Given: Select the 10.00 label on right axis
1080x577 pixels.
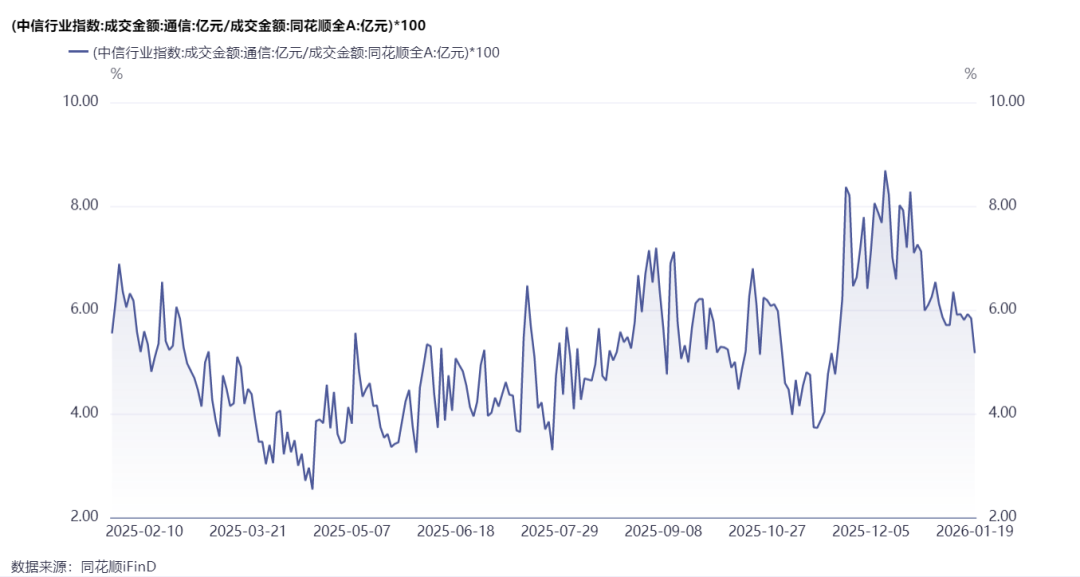Looking at the screenshot, I should [x=1006, y=101].
